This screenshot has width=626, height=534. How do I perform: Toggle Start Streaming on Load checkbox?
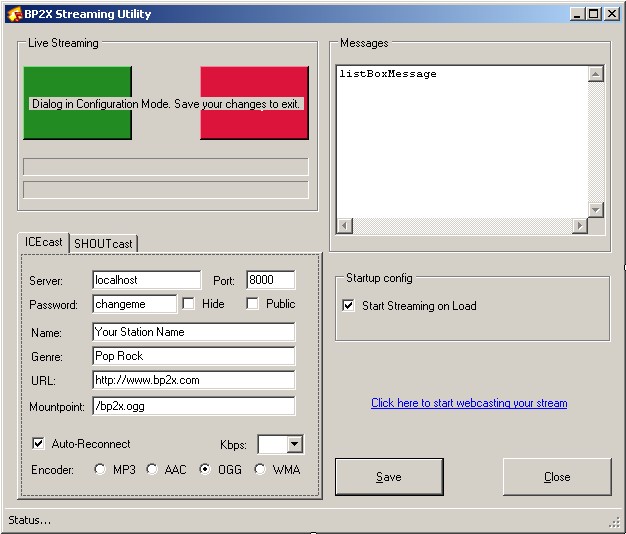pyautogui.click(x=348, y=306)
